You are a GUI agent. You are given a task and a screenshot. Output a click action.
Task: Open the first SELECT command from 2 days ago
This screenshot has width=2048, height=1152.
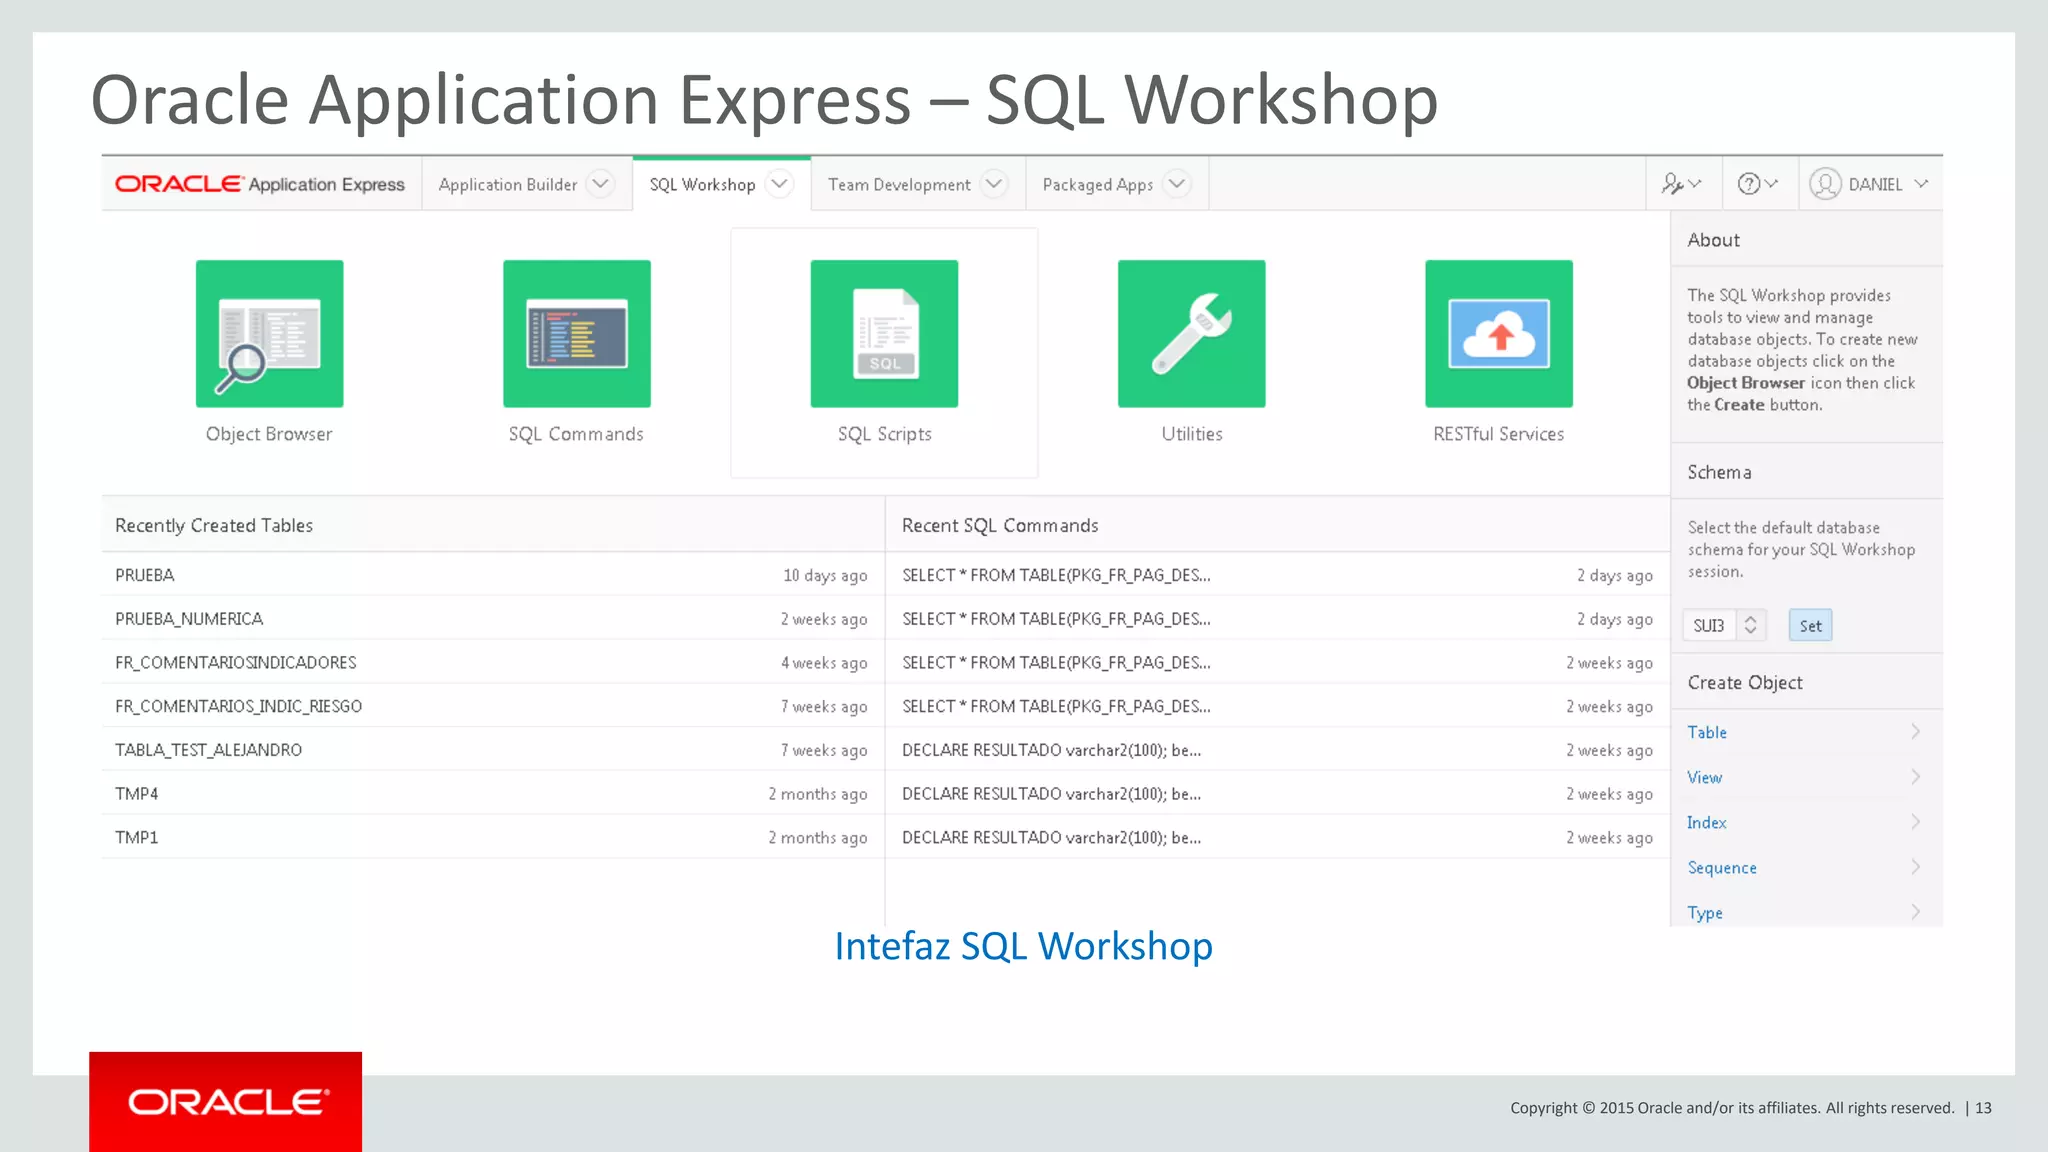(x=1277, y=575)
